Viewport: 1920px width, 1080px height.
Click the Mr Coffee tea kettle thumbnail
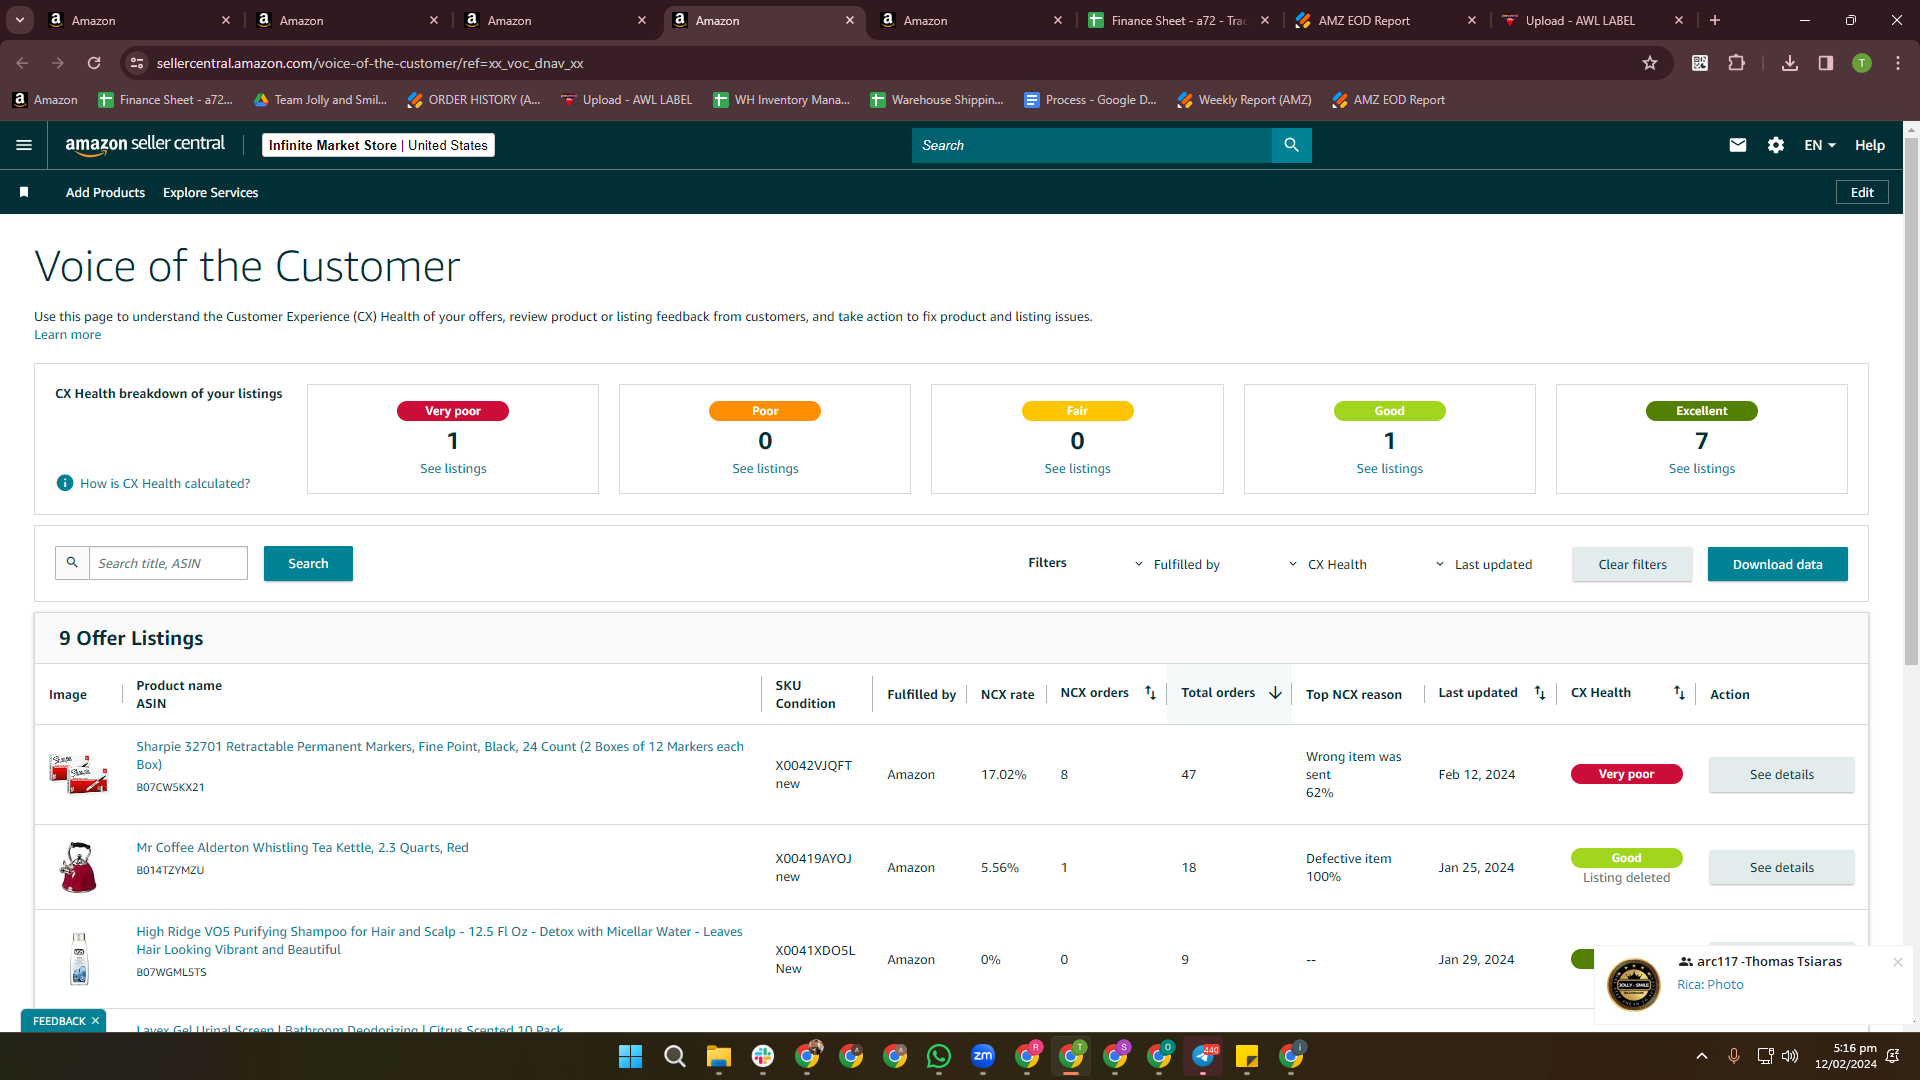coord(79,867)
